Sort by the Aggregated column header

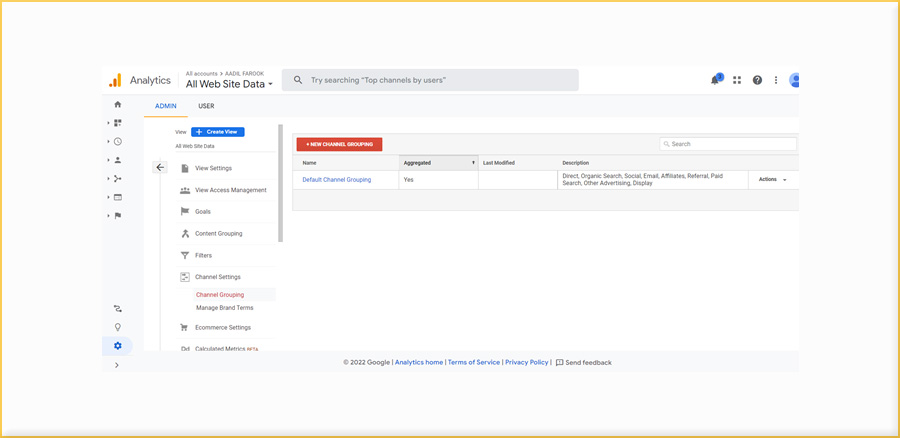pyautogui.click(x=438, y=162)
